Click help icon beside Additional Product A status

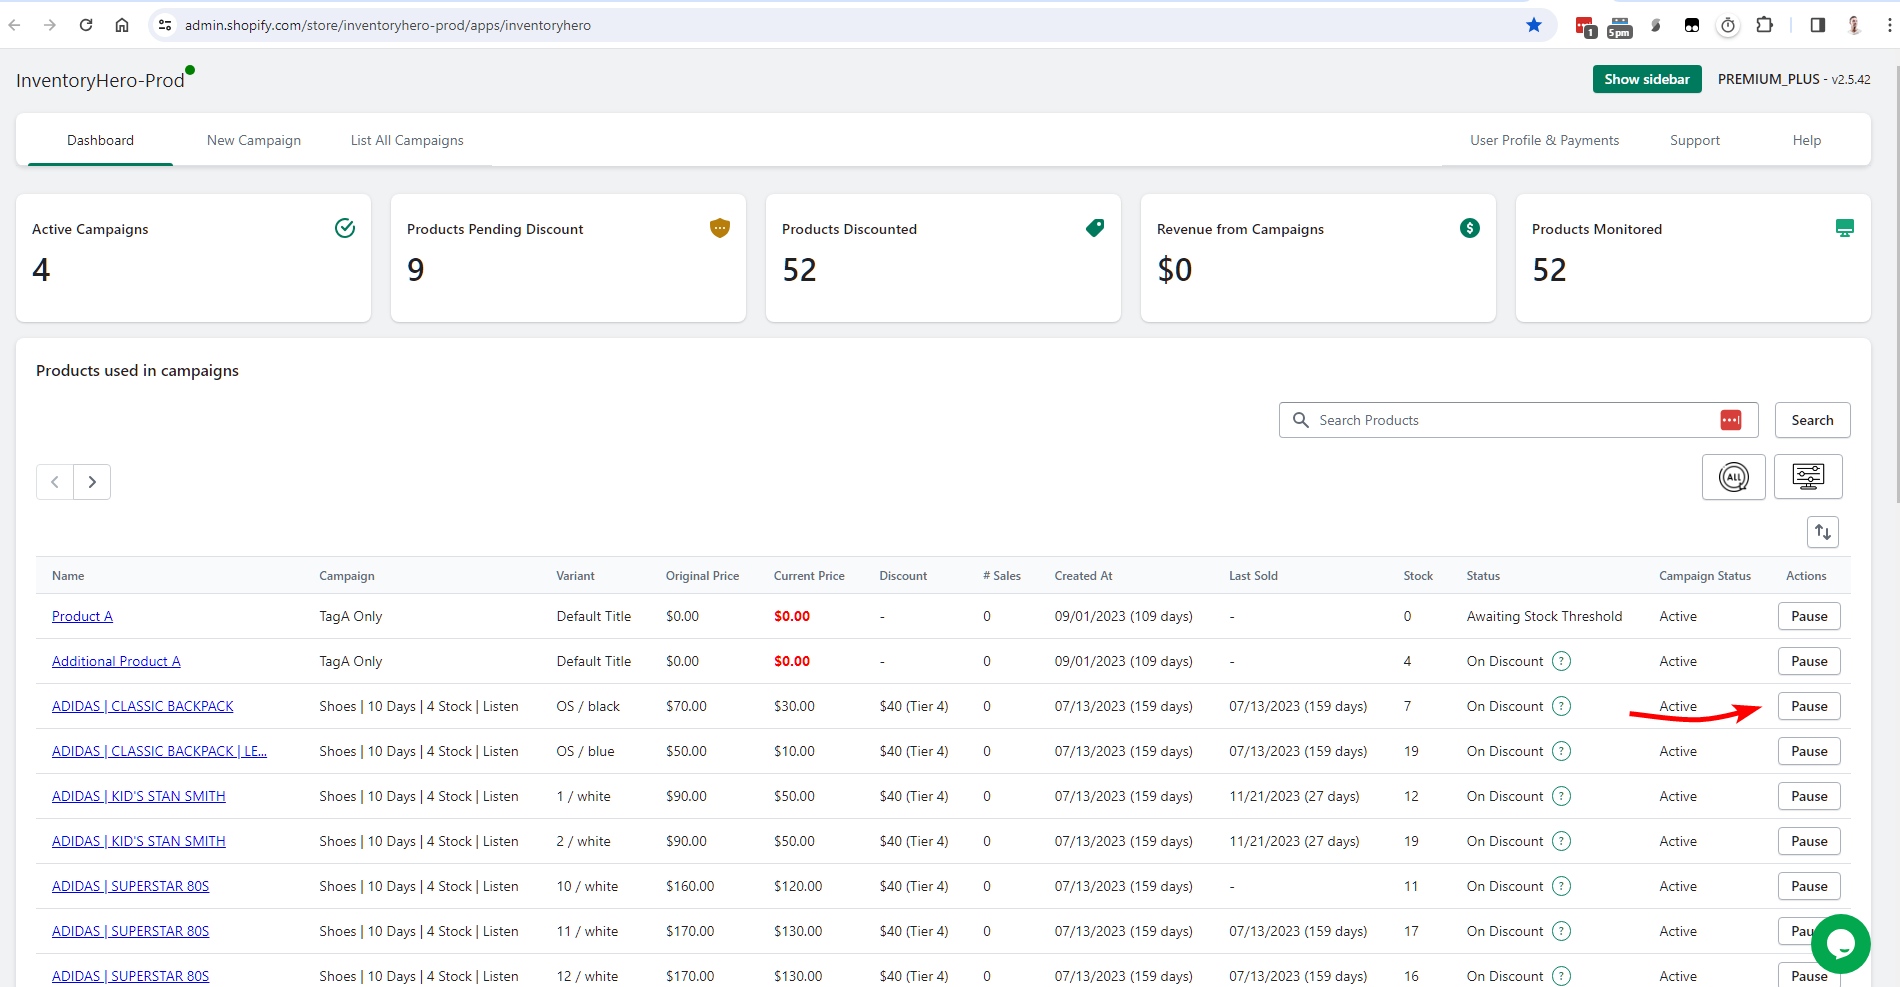[1561, 661]
